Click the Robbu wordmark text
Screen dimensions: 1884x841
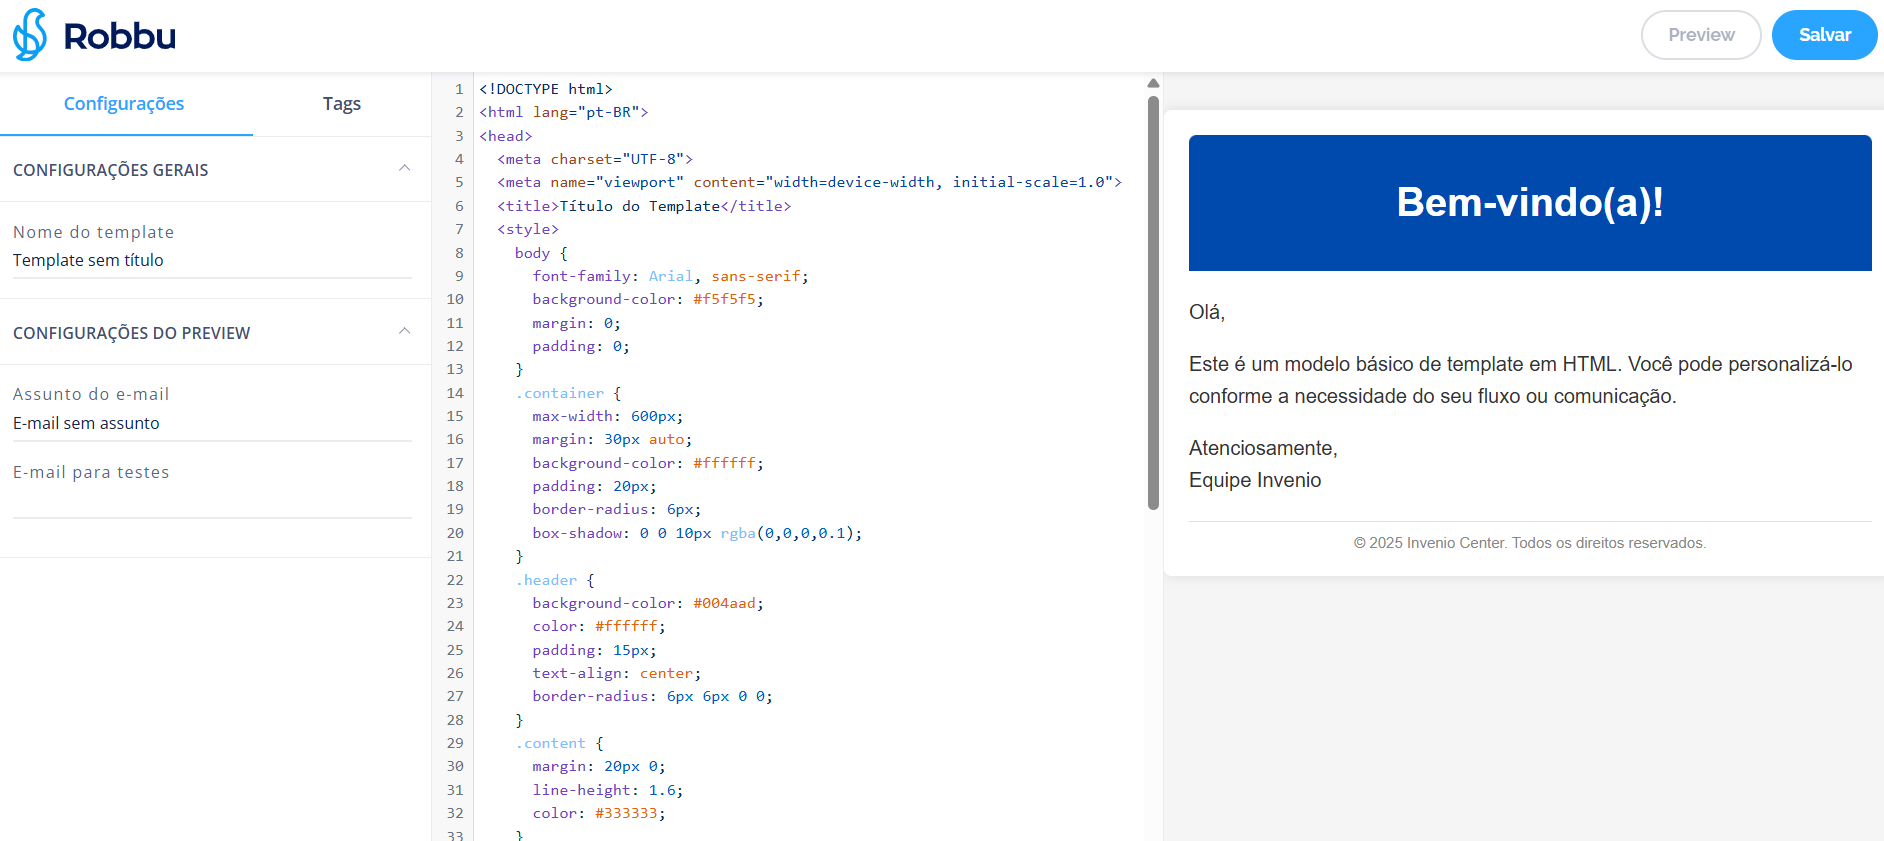point(119,36)
